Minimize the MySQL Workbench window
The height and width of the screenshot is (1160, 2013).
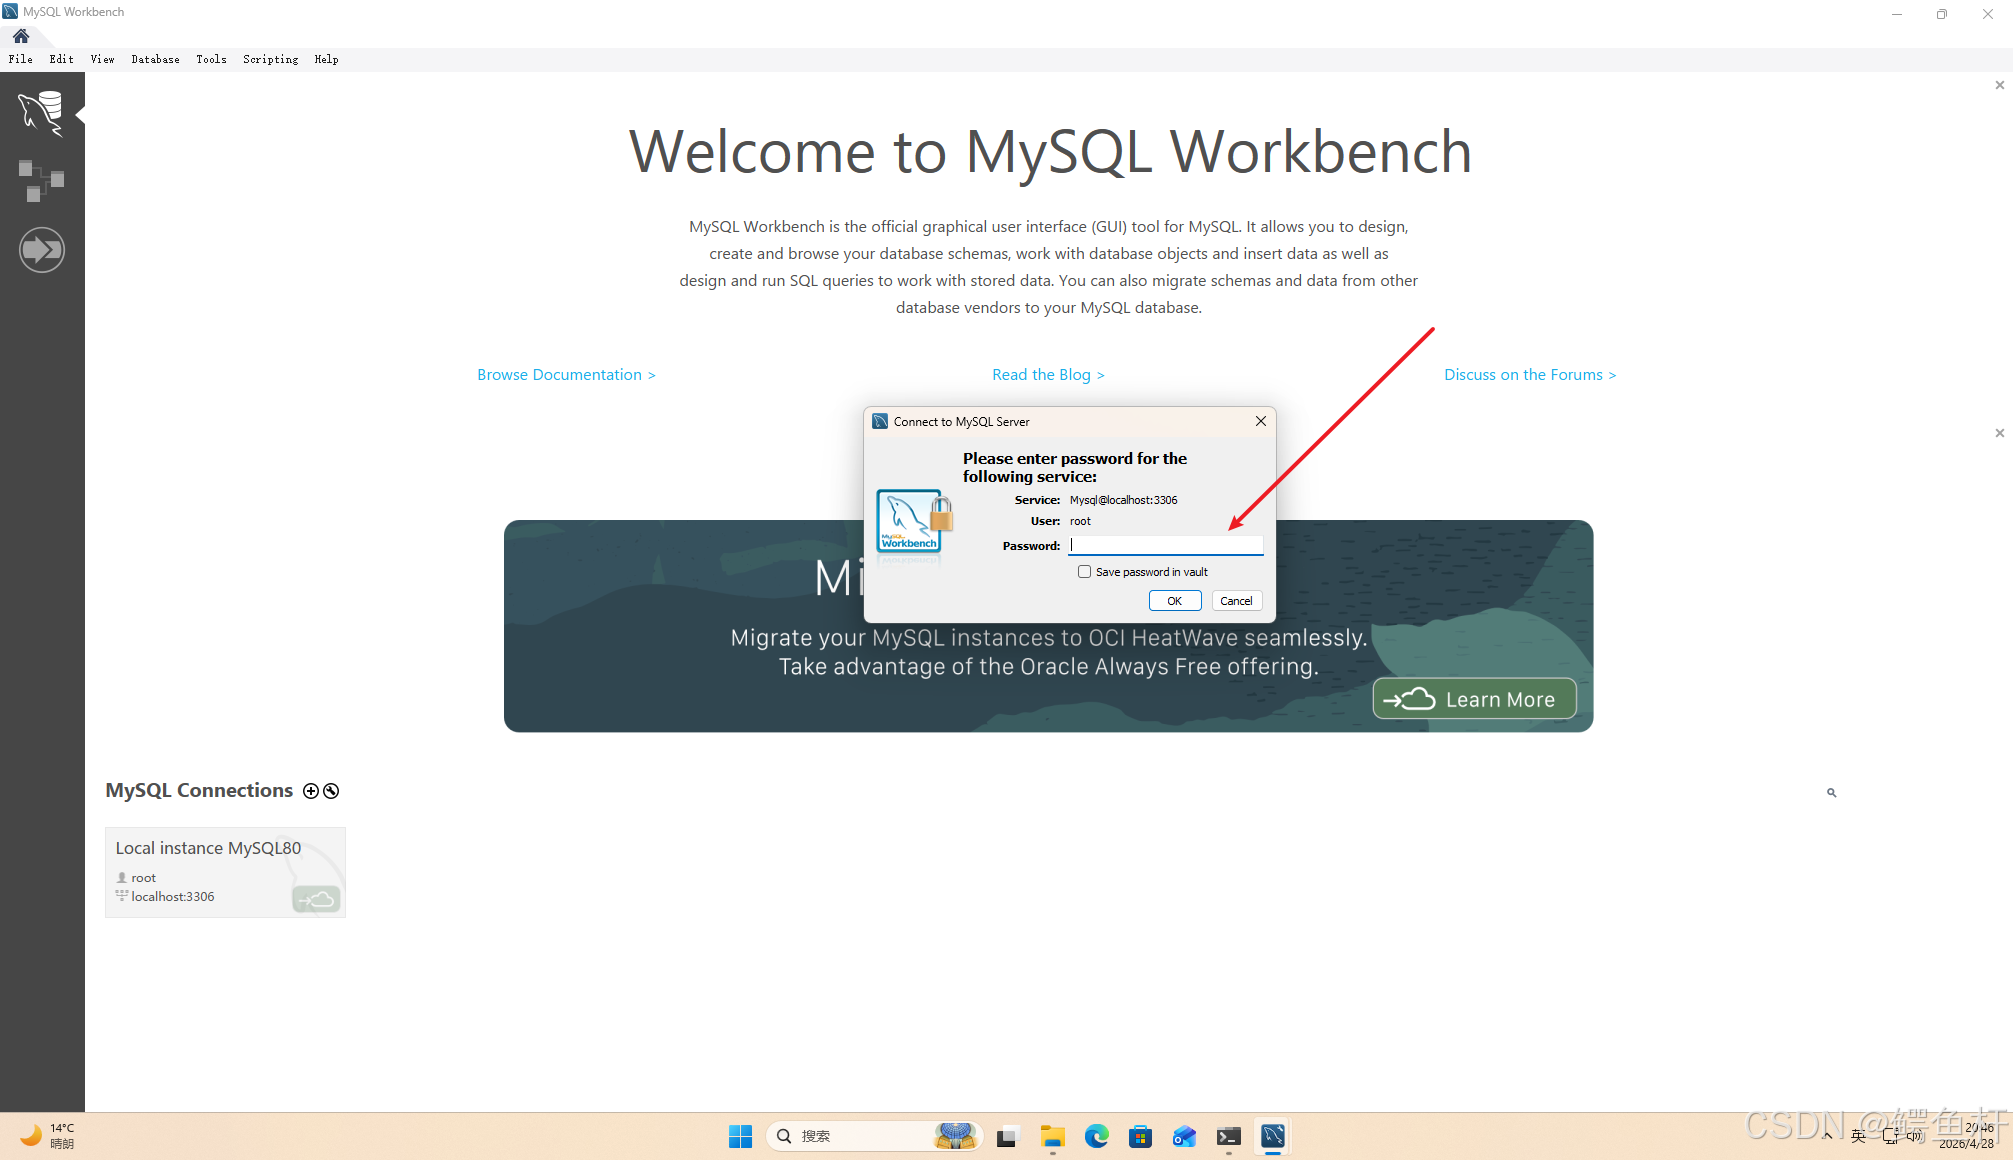click(x=1896, y=14)
